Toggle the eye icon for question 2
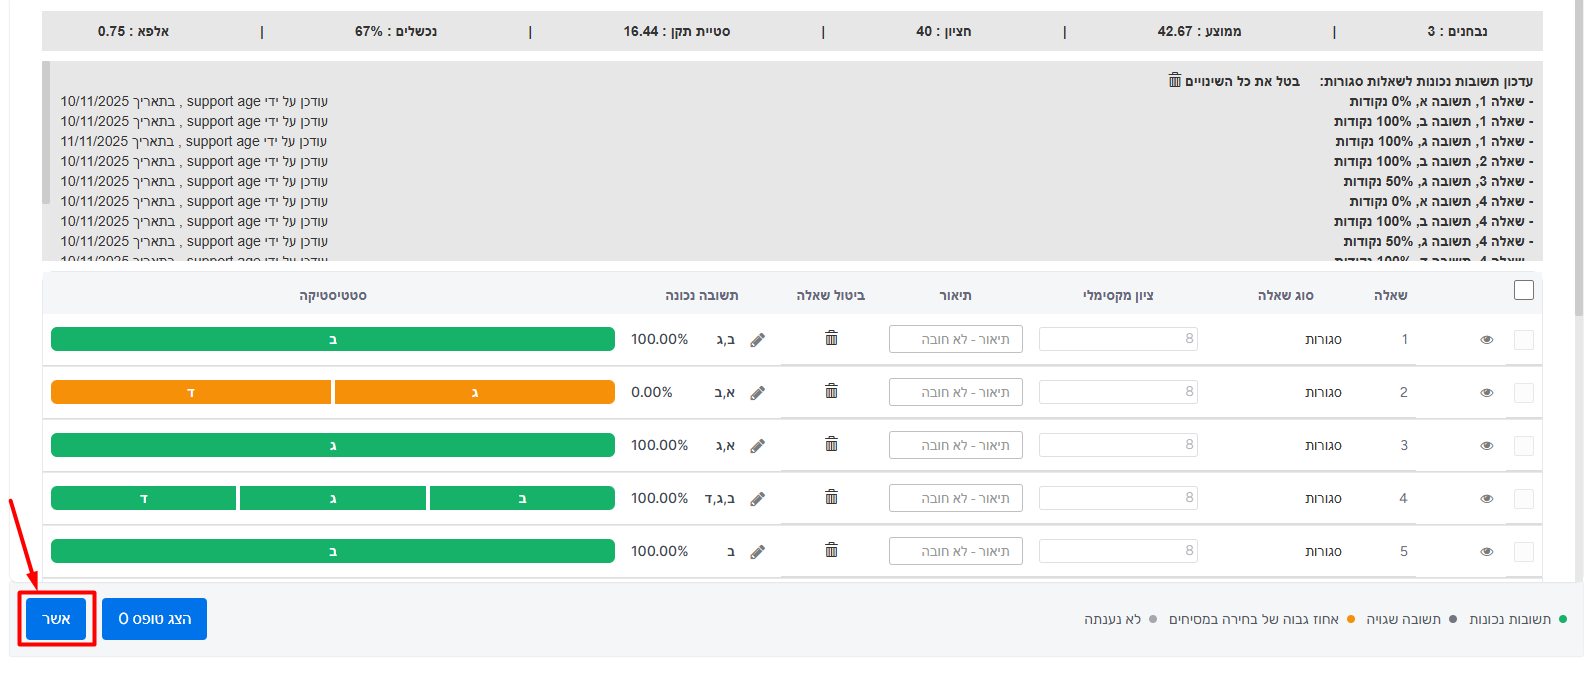 (x=1487, y=393)
